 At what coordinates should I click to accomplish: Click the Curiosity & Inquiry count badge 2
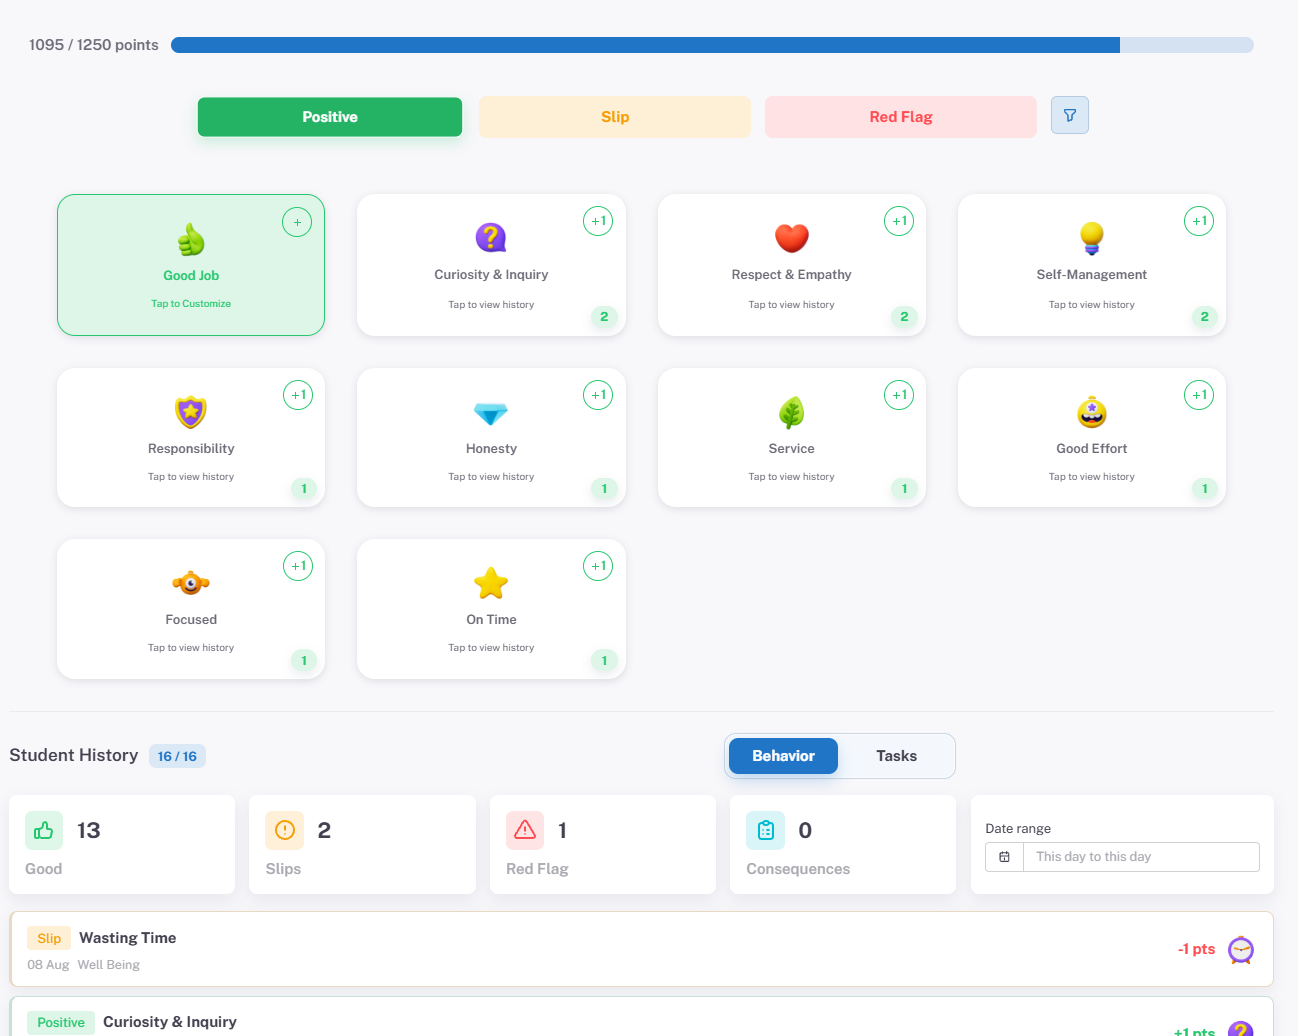coord(604,317)
